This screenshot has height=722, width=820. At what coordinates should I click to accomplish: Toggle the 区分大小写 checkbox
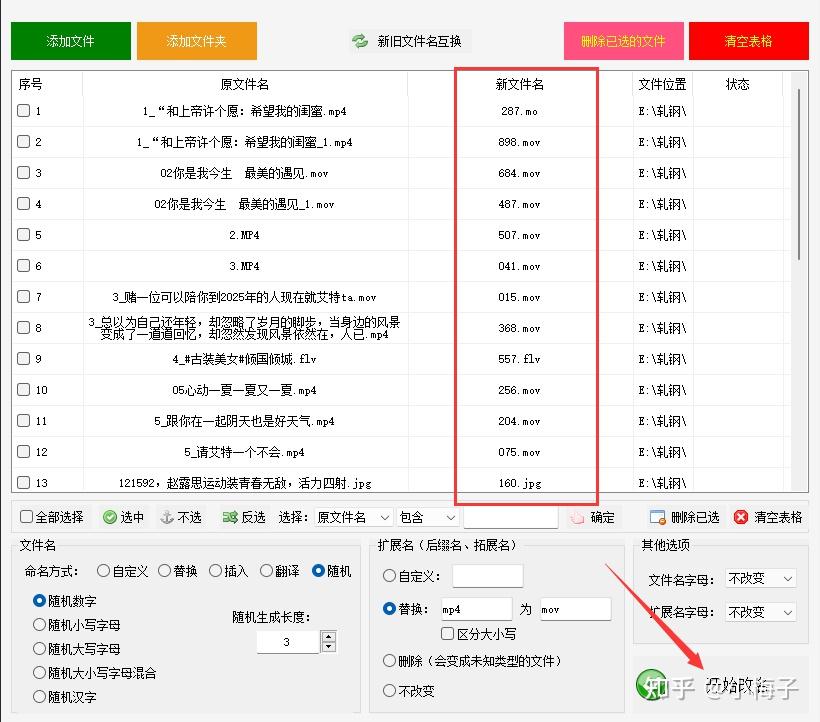pos(447,634)
